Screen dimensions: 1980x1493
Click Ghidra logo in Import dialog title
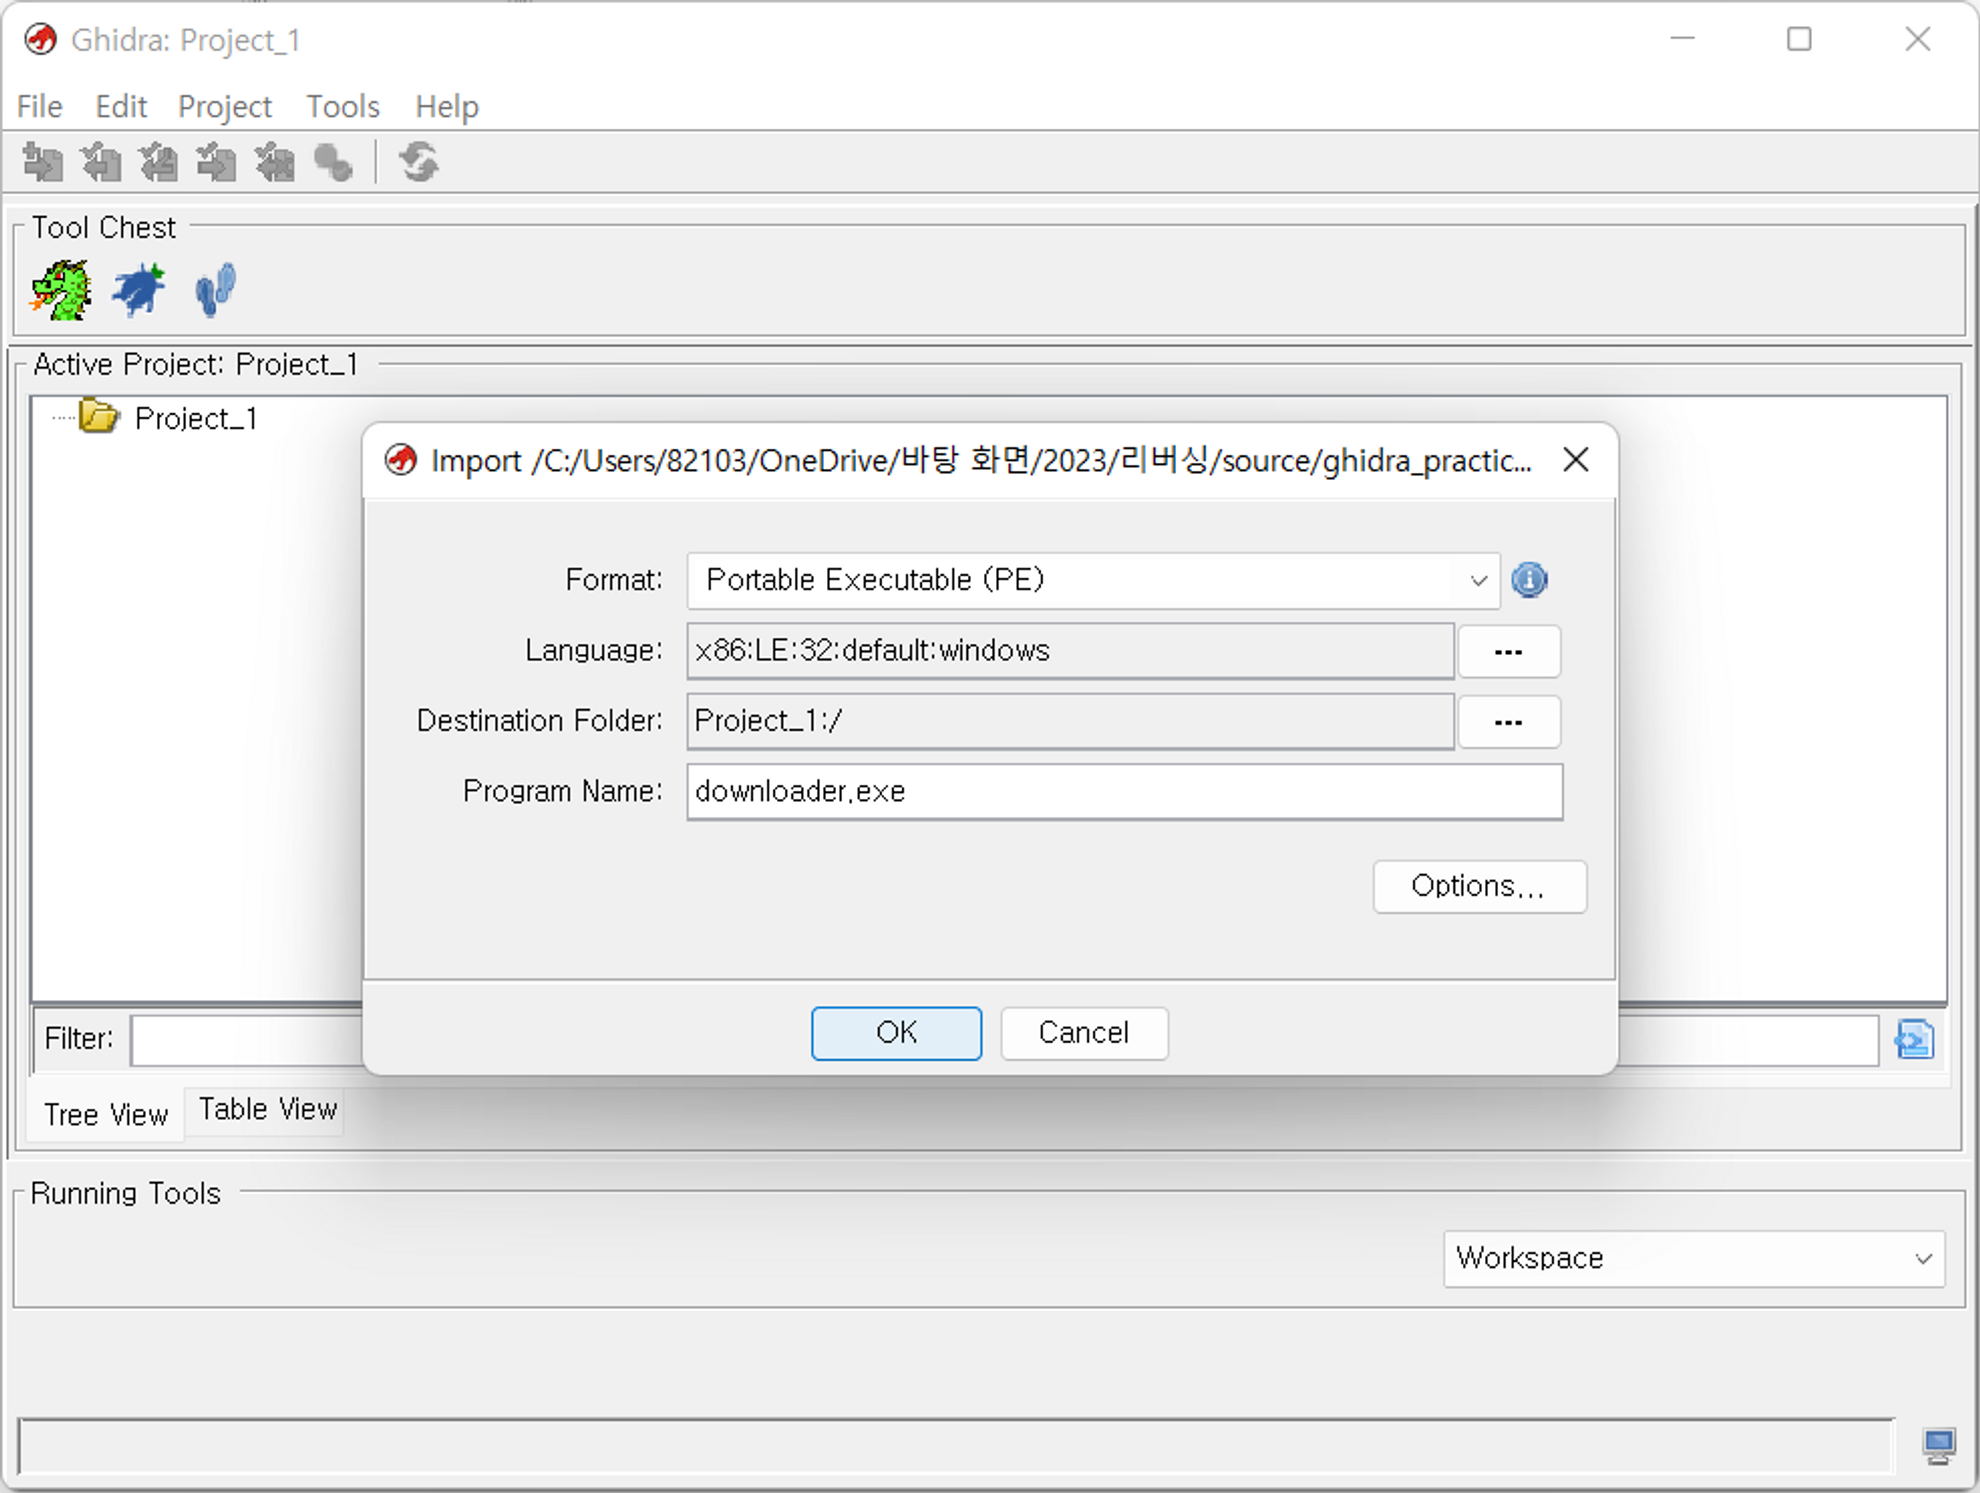[x=401, y=460]
